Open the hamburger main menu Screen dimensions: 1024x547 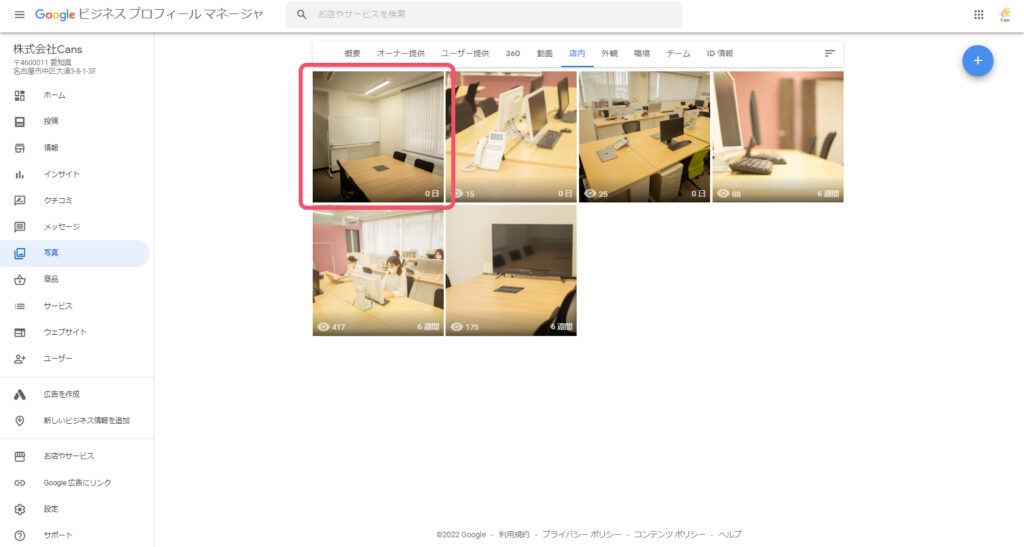click(x=19, y=15)
